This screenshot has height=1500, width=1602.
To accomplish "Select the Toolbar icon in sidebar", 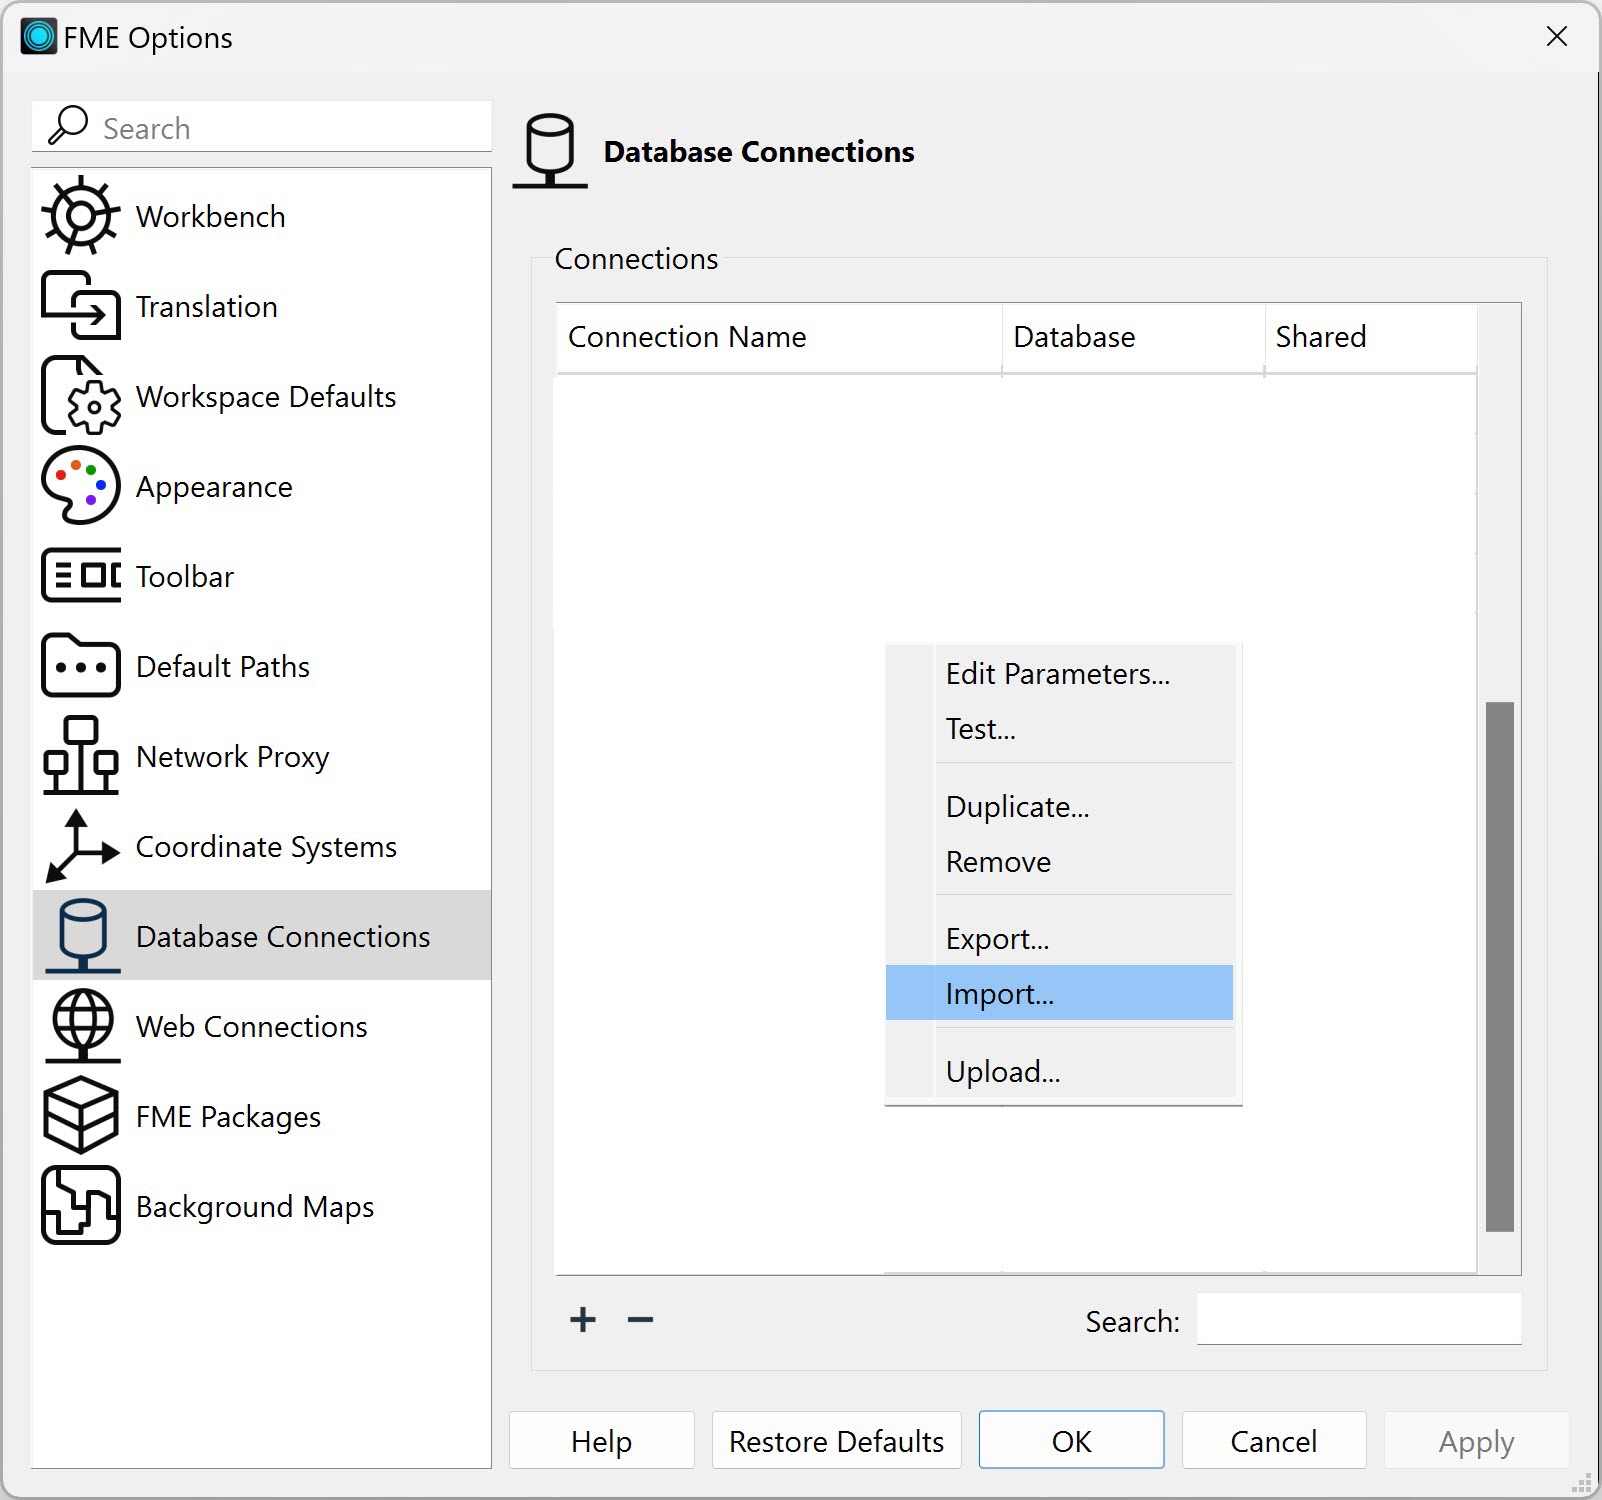I will tap(80, 576).
